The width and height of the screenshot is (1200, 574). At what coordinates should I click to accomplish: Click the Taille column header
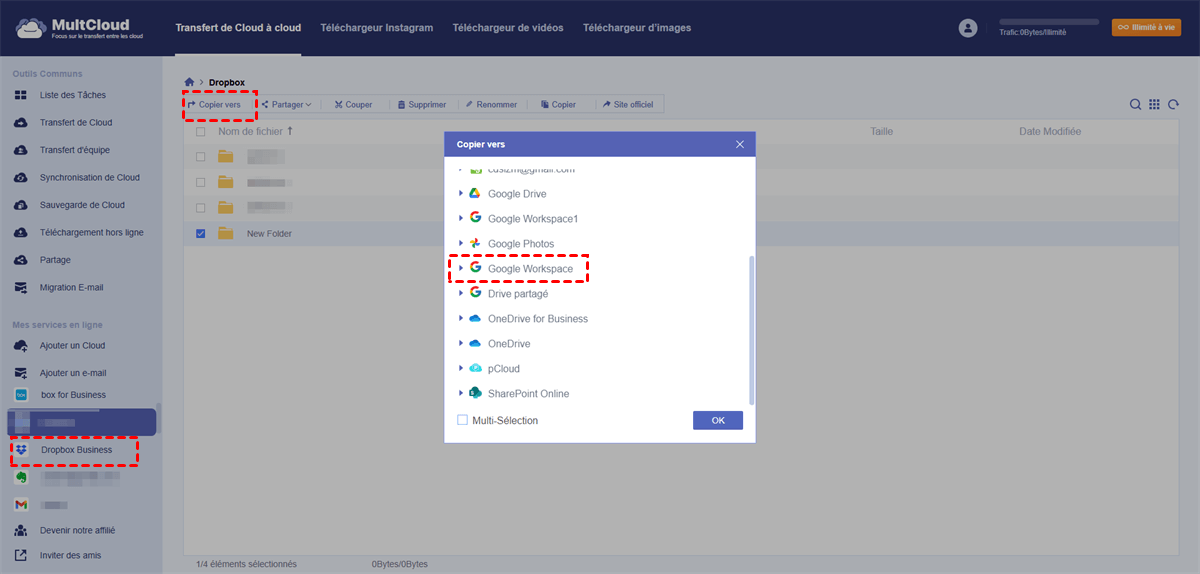click(x=881, y=131)
